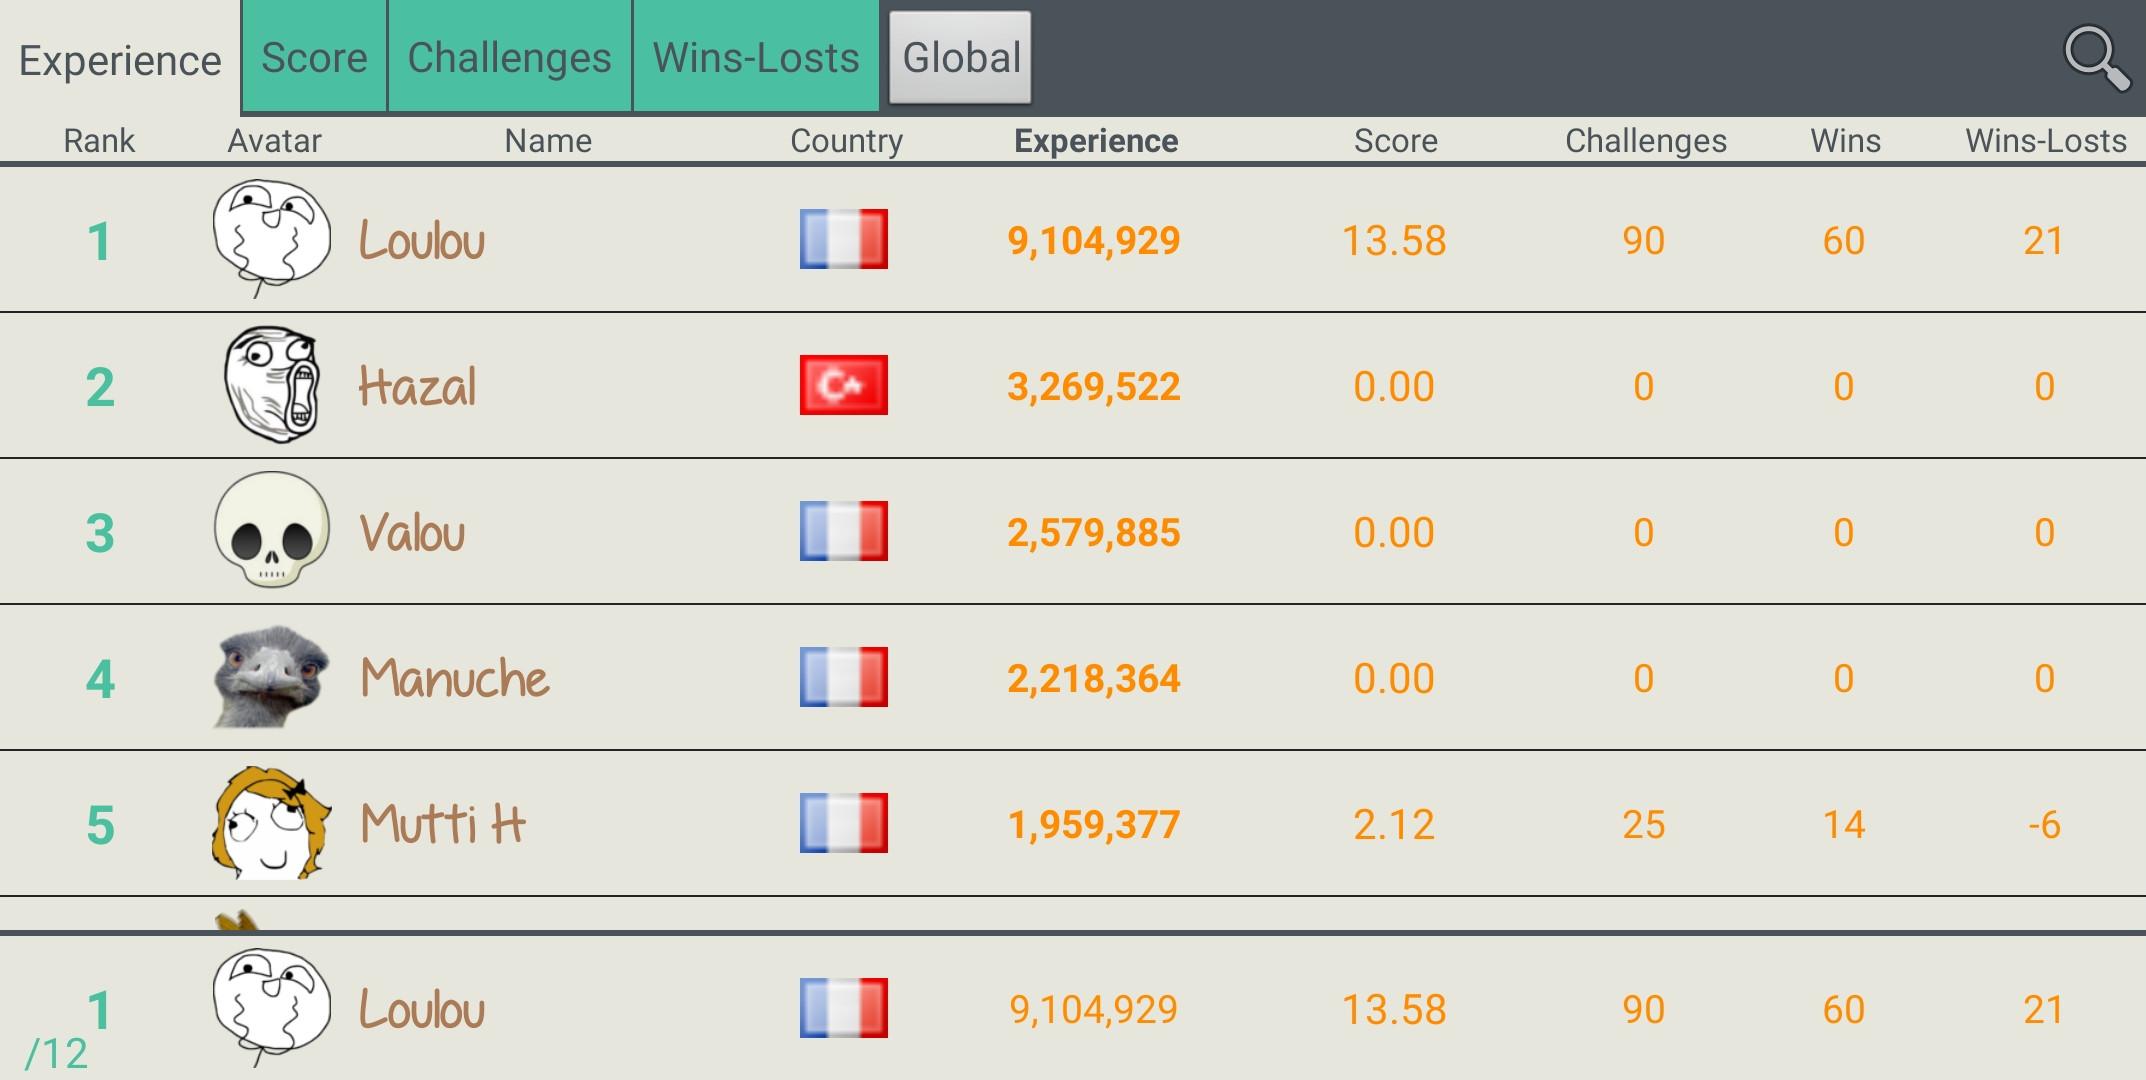2146x1080 pixels.
Task: Tap Loulou's rage face avatar in rank 1
Action: 271,238
